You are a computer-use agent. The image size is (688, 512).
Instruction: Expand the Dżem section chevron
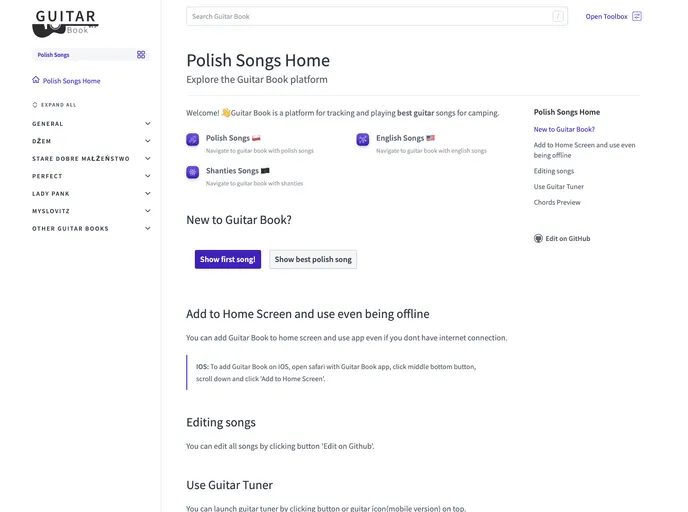pyautogui.click(x=148, y=141)
